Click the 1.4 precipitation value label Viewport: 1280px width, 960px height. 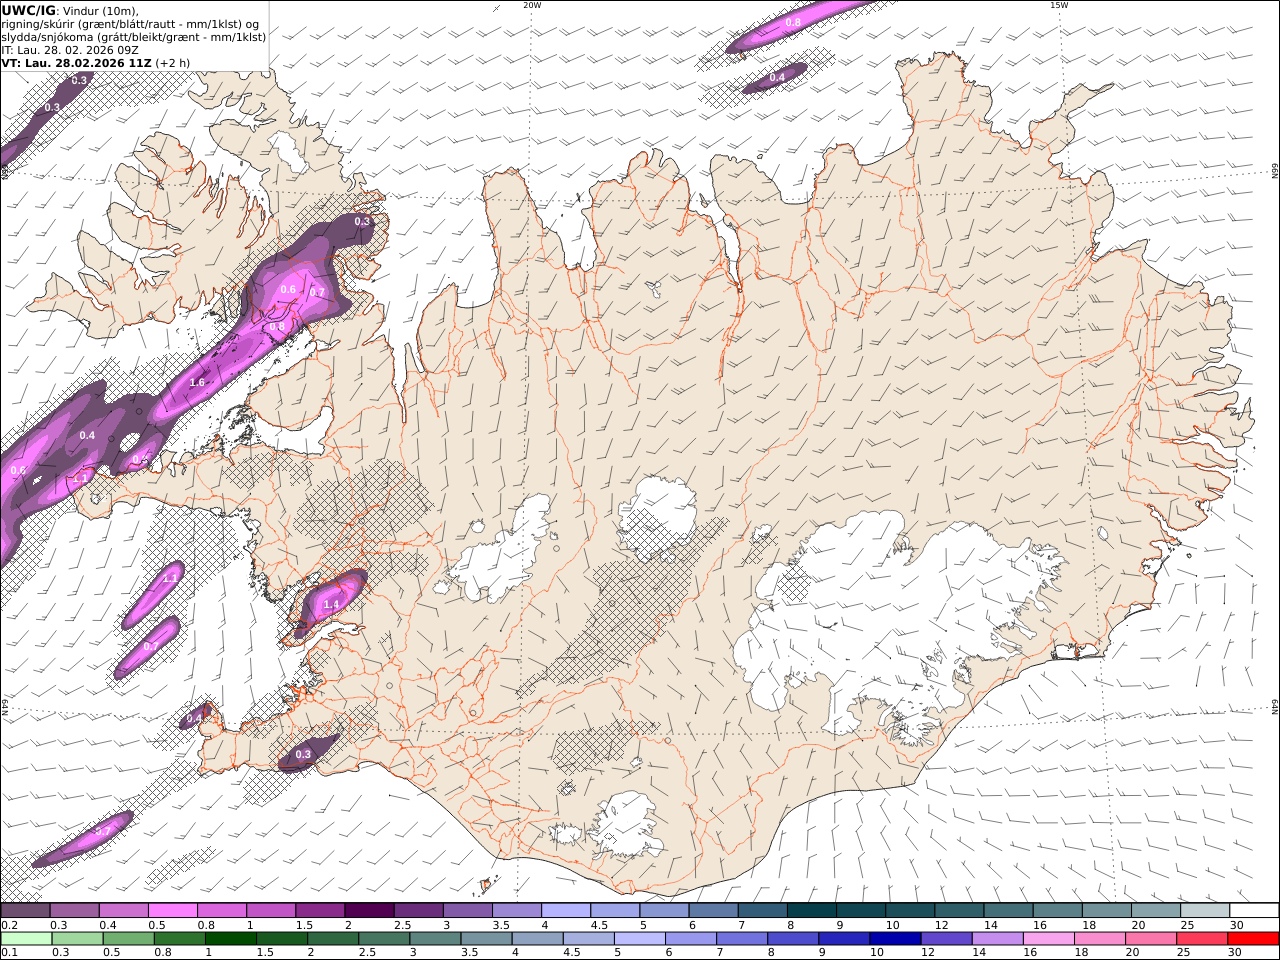[x=331, y=604]
